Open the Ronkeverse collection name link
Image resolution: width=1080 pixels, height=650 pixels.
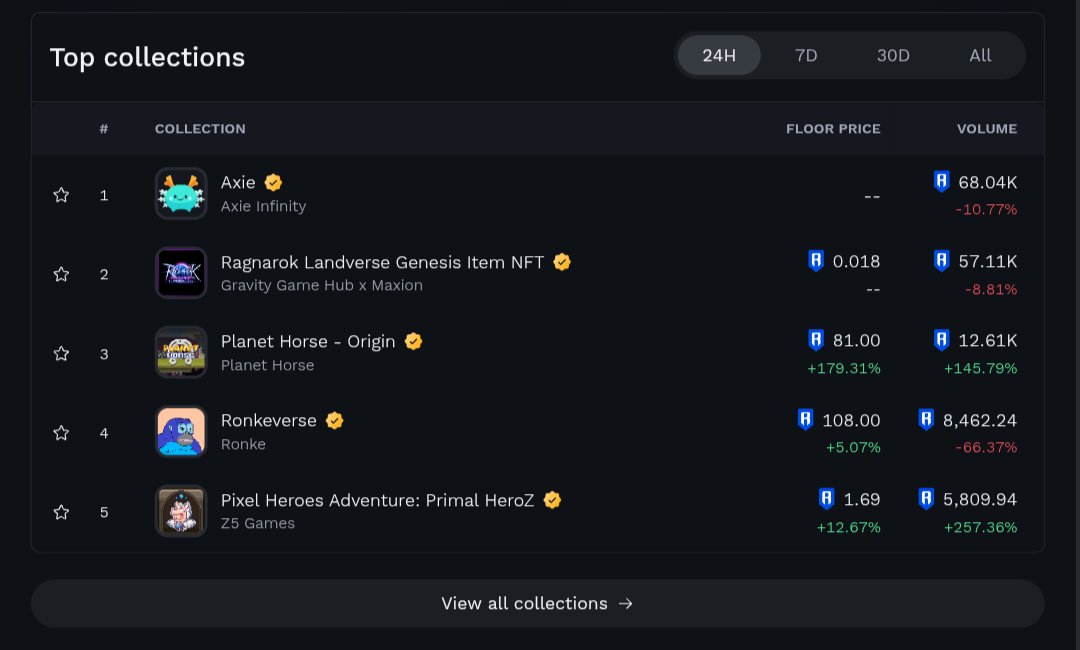(x=269, y=421)
